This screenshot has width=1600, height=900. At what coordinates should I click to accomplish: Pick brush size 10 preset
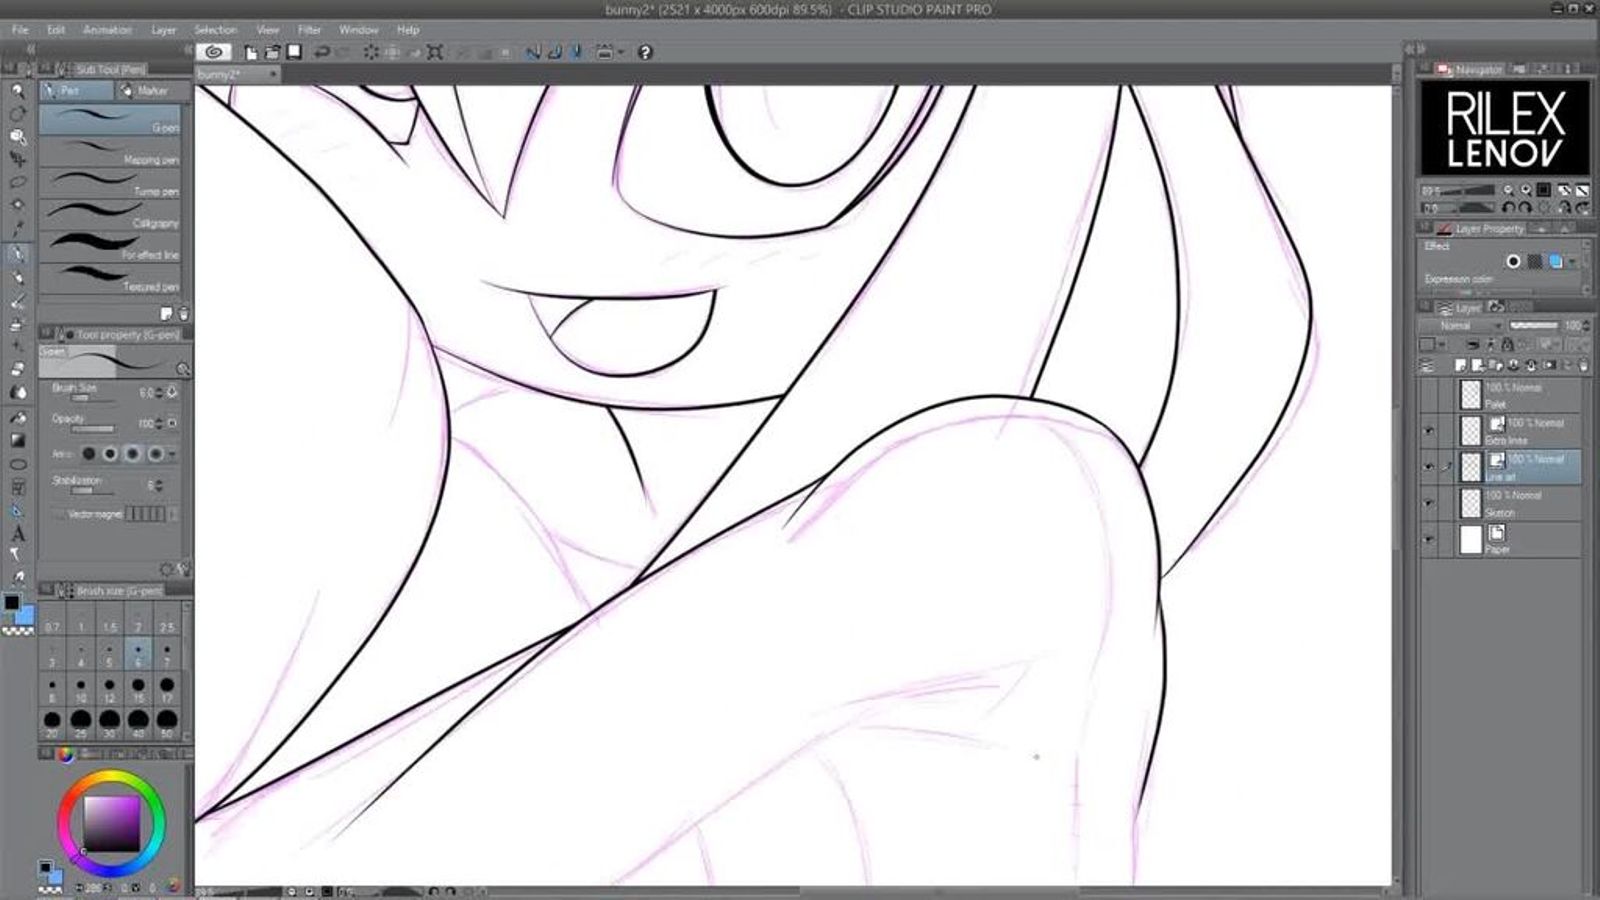(81, 690)
